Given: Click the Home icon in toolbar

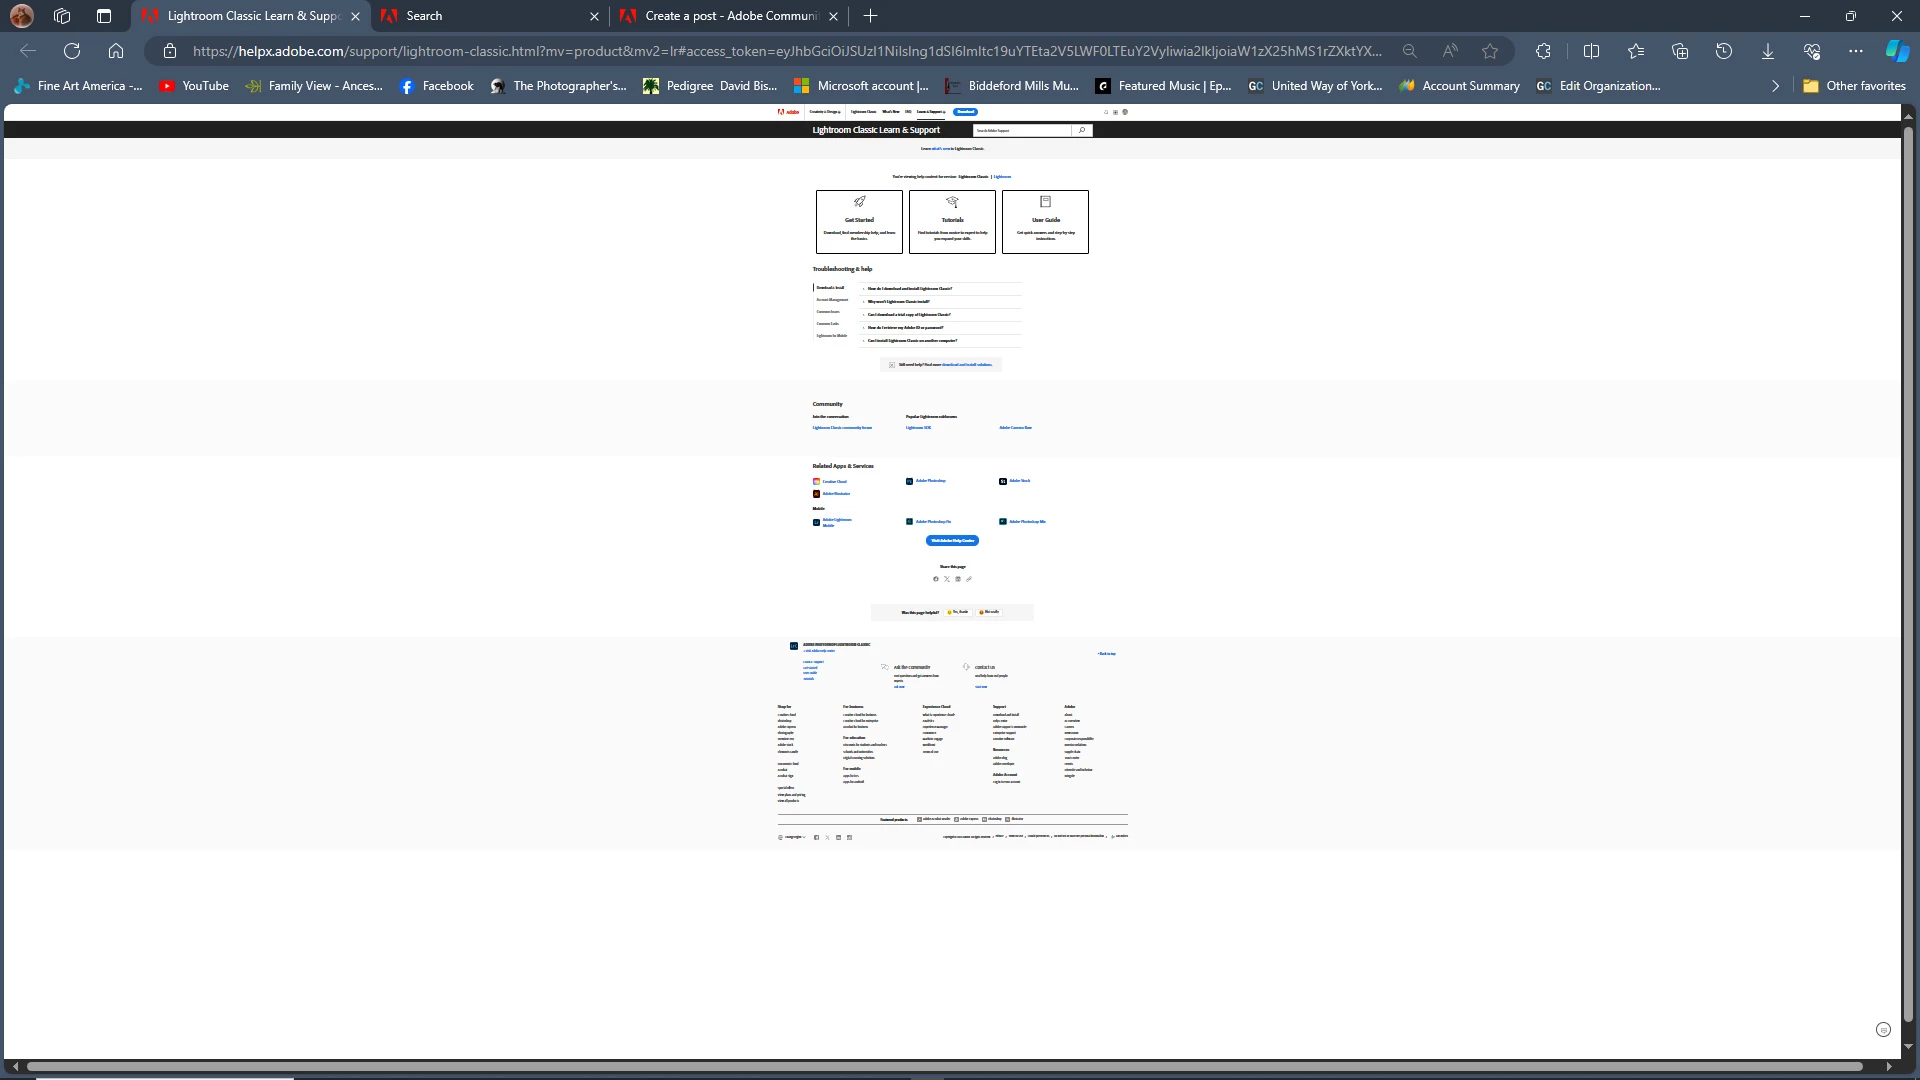Looking at the screenshot, I should tap(116, 51).
